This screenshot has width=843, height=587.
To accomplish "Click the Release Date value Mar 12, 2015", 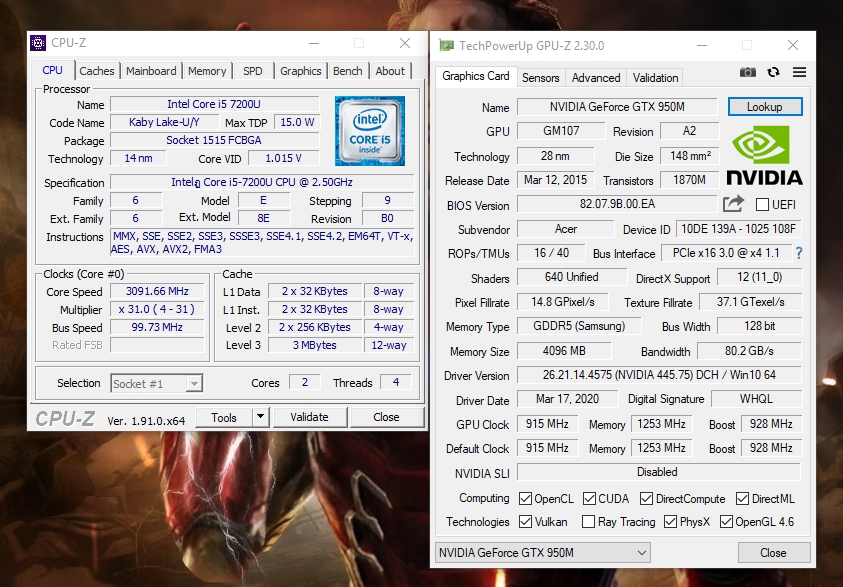I will pyautogui.click(x=555, y=180).
